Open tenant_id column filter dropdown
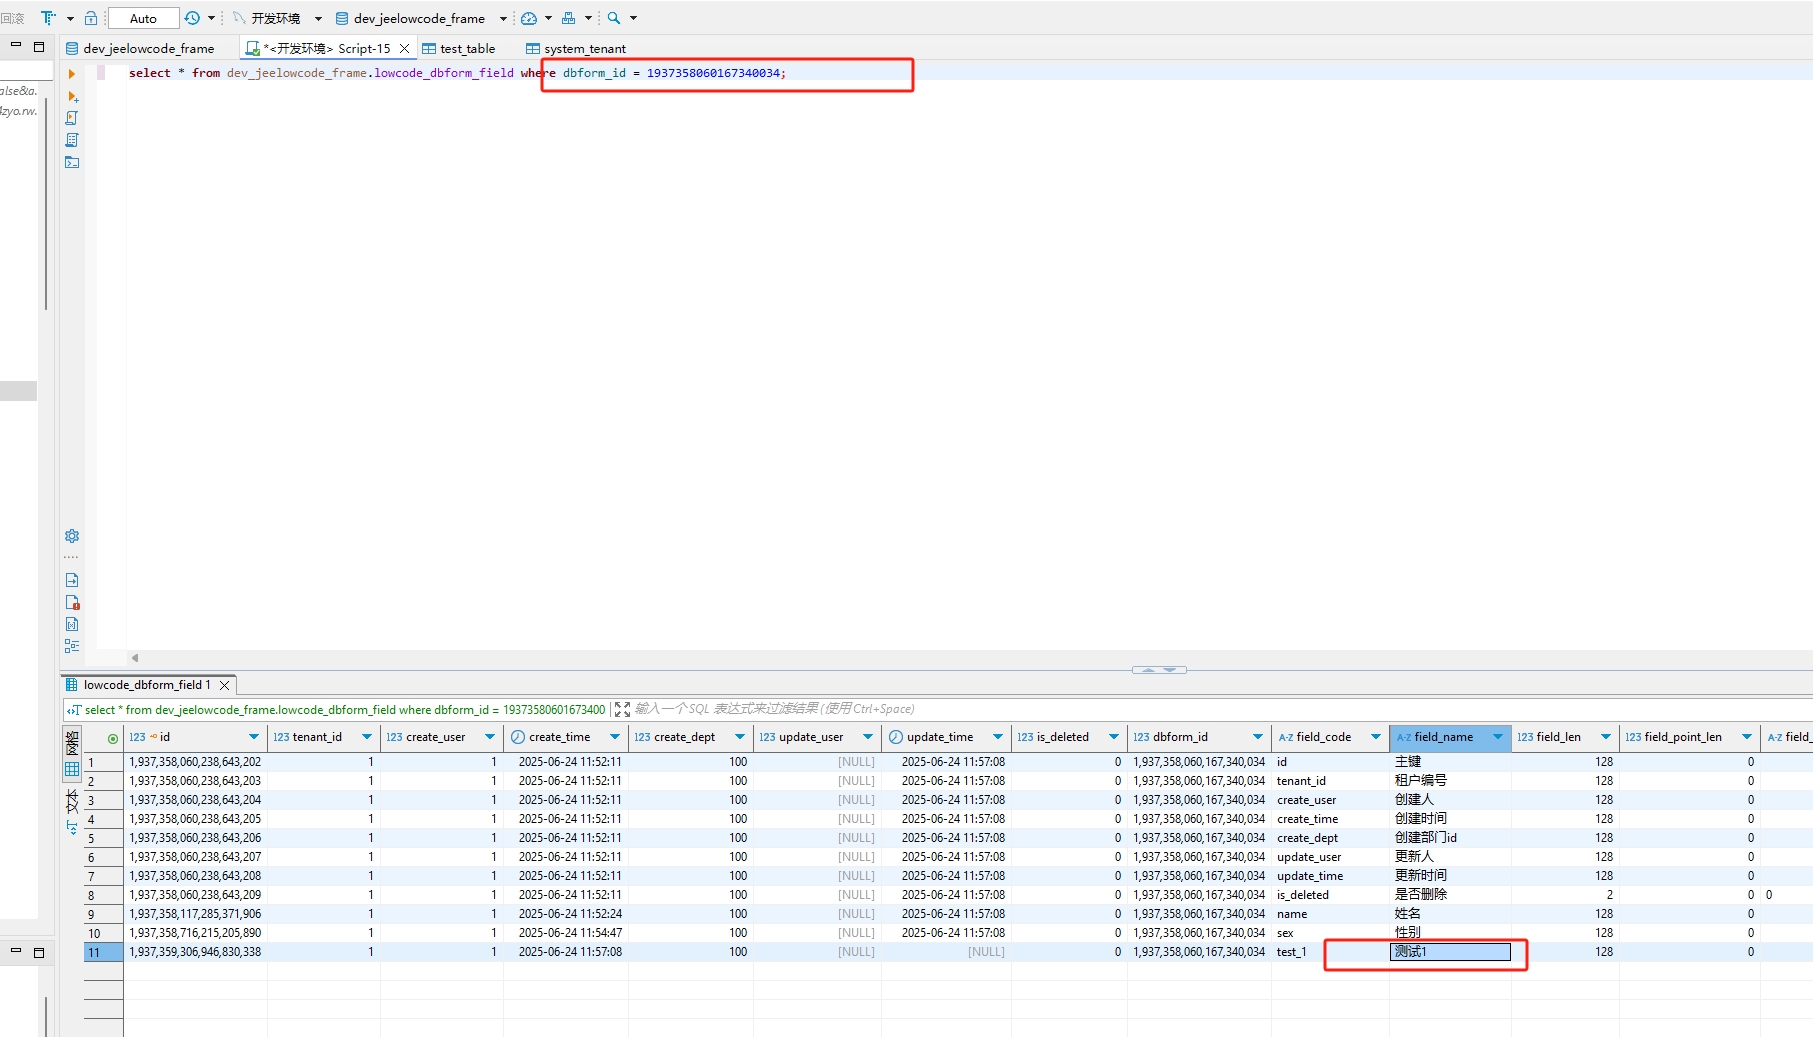 (x=367, y=737)
